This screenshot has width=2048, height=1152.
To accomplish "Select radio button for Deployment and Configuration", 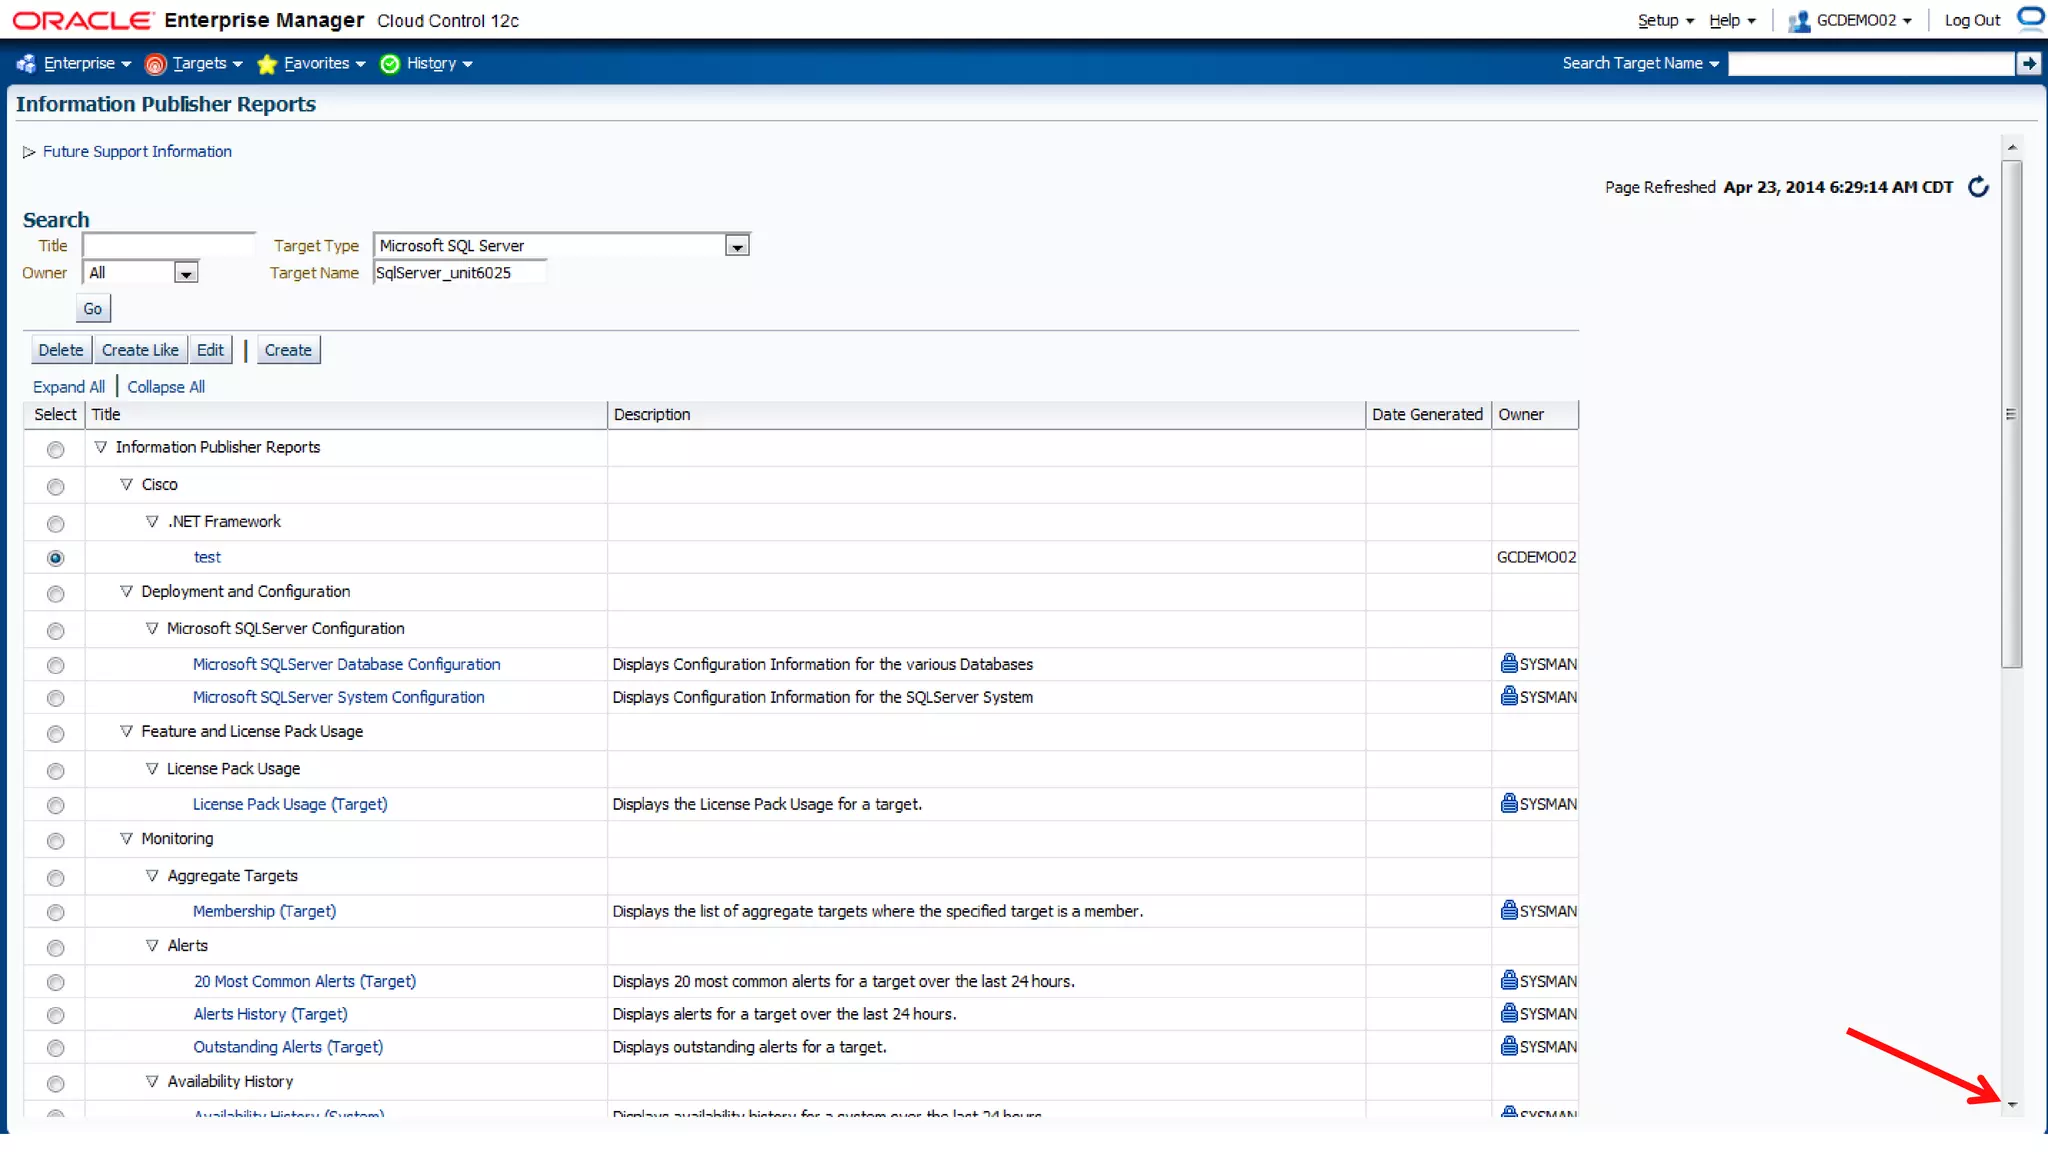I will (56, 594).
